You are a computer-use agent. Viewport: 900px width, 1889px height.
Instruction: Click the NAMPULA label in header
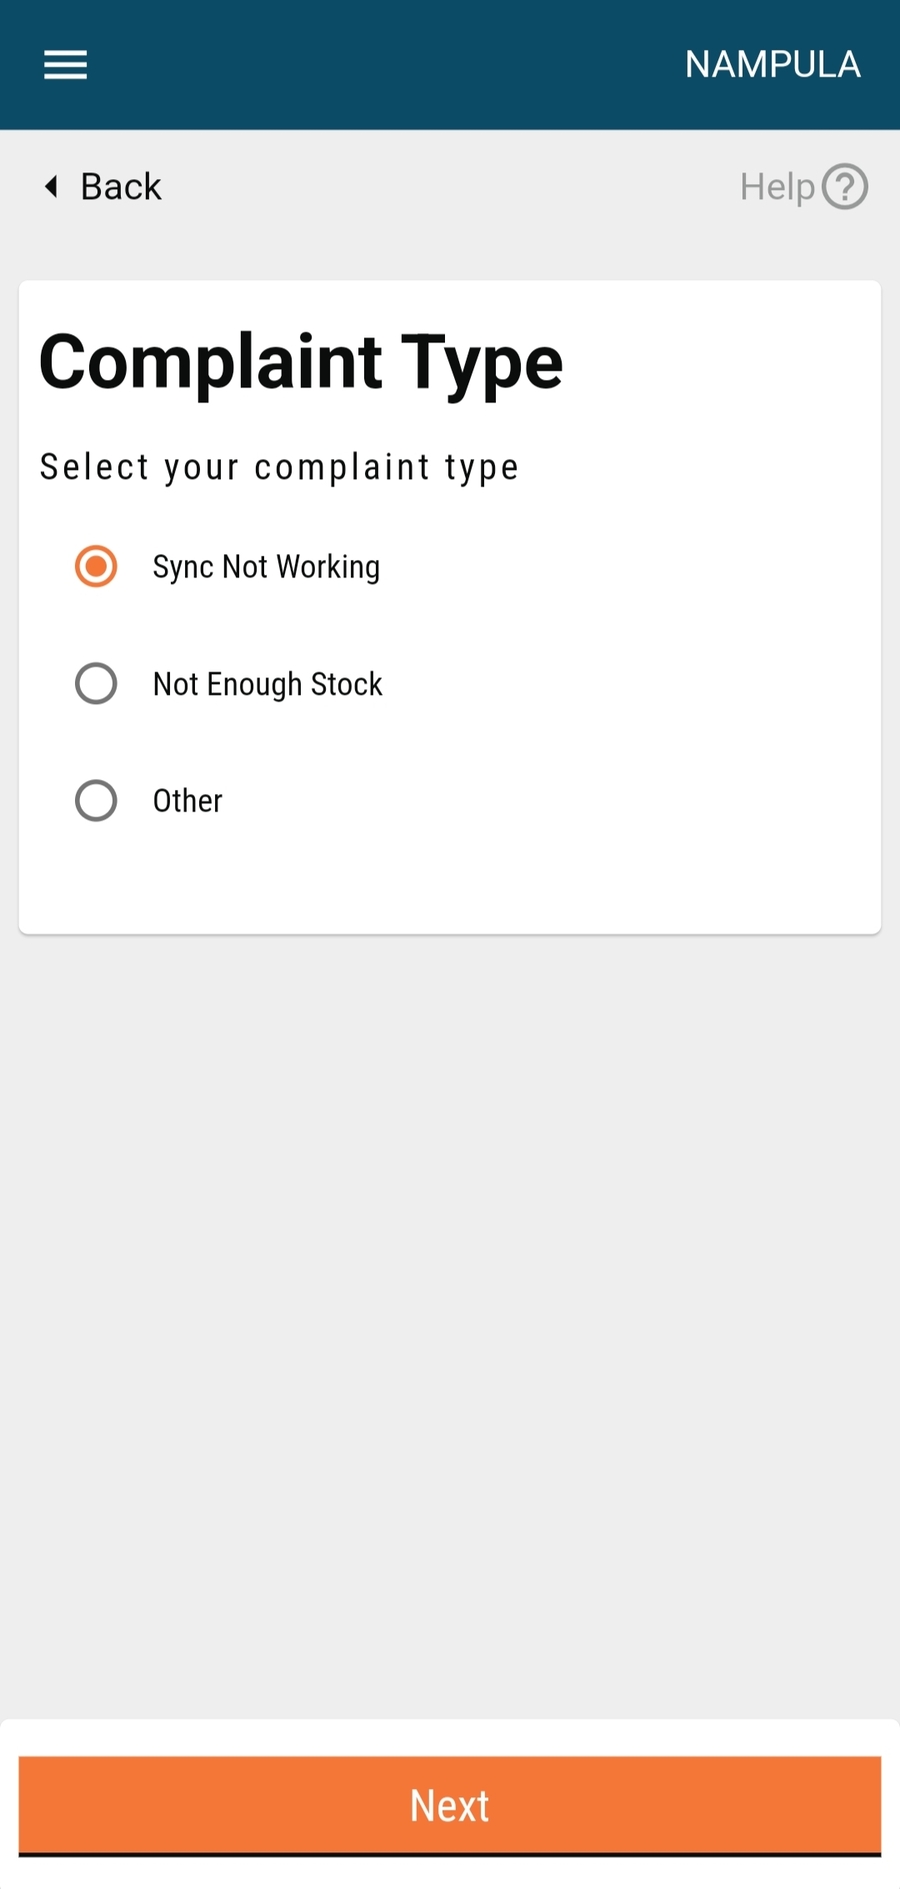pyautogui.click(x=772, y=65)
